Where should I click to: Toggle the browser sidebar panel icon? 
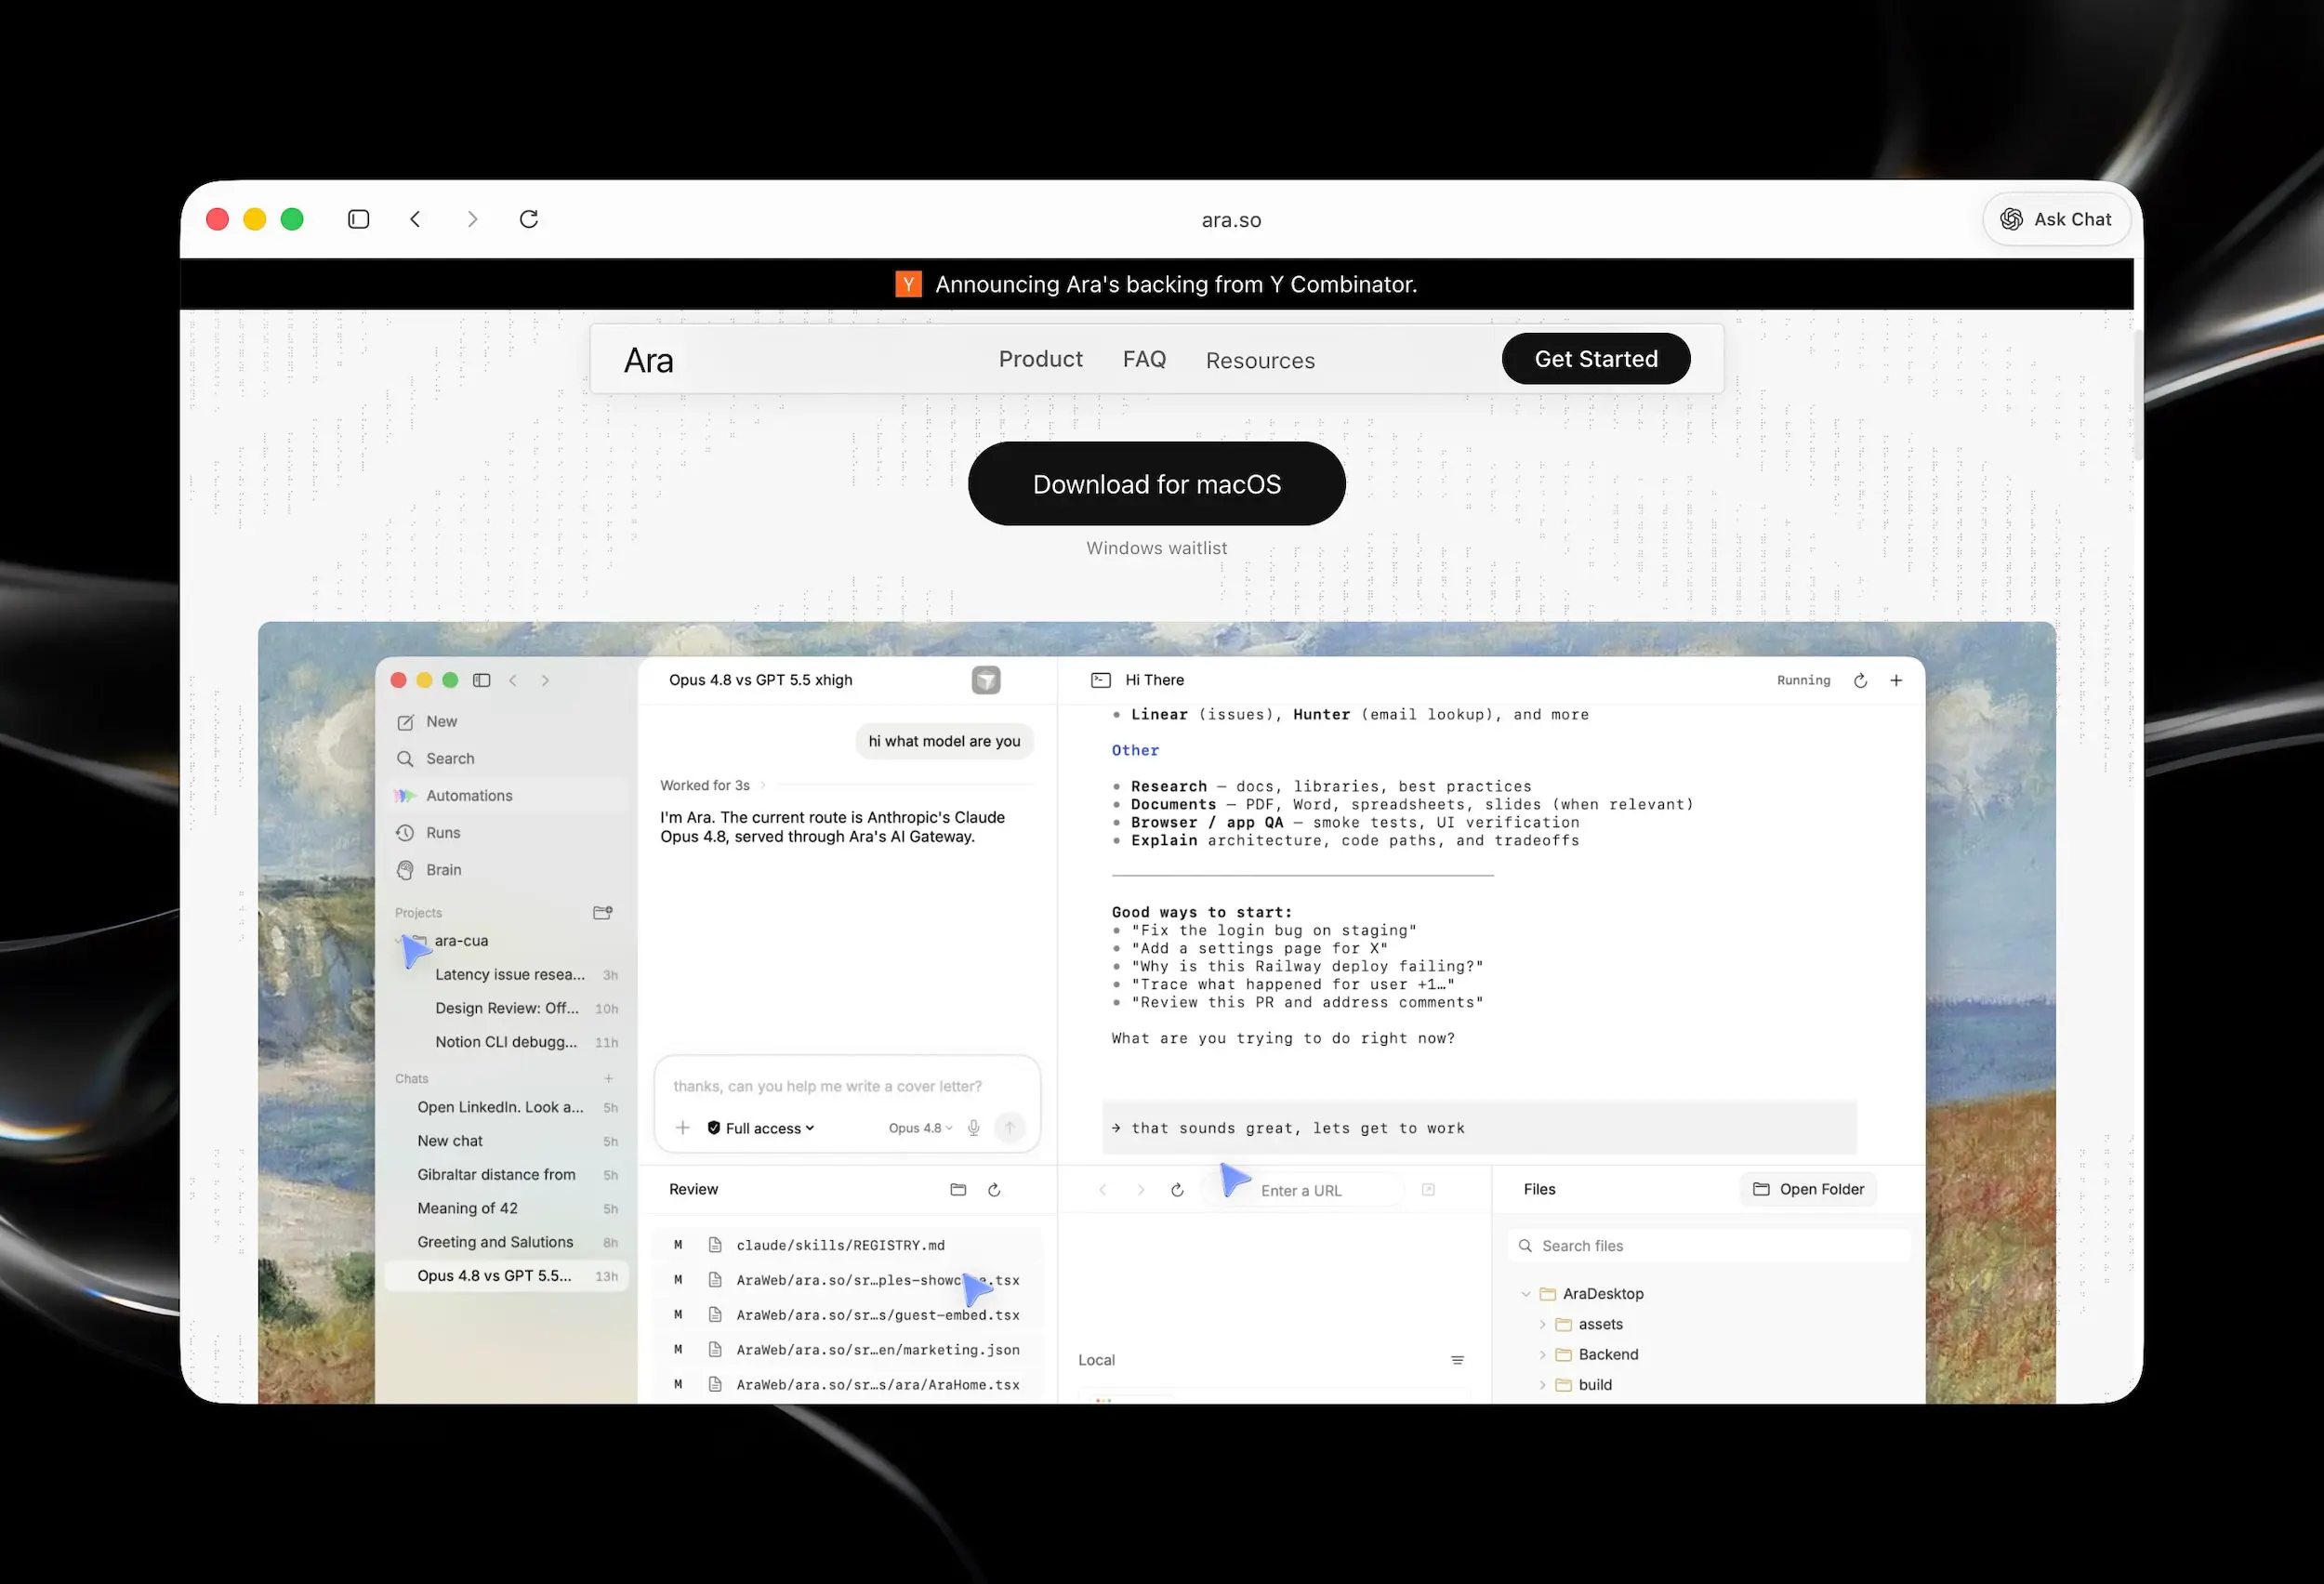pyautogui.click(x=358, y=219)
